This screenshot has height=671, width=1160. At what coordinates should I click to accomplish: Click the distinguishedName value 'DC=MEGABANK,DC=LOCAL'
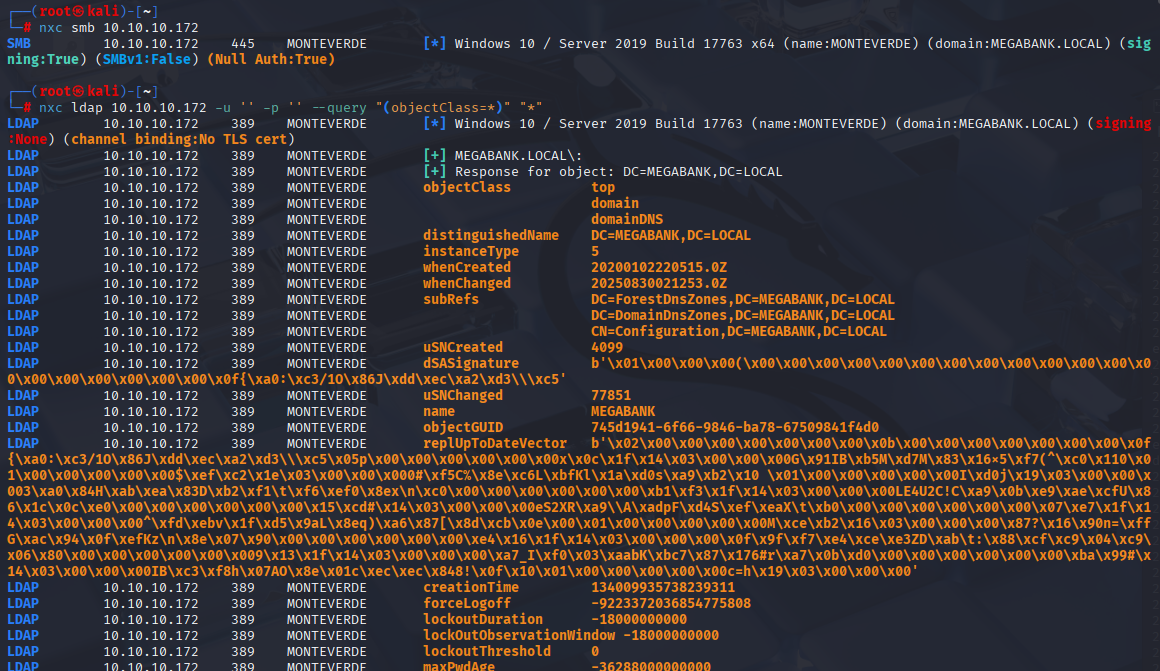coord(670,235)
